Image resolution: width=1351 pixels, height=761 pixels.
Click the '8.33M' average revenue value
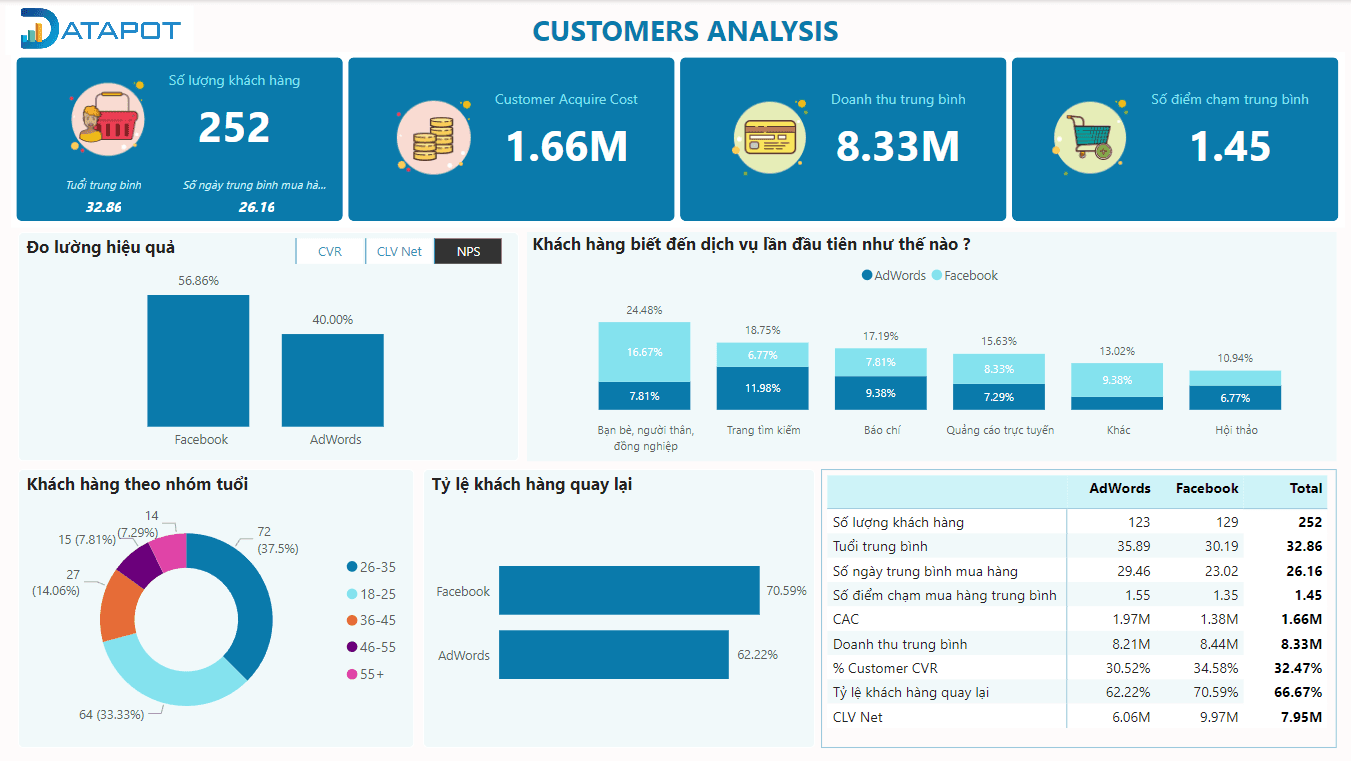pos(898,147)
